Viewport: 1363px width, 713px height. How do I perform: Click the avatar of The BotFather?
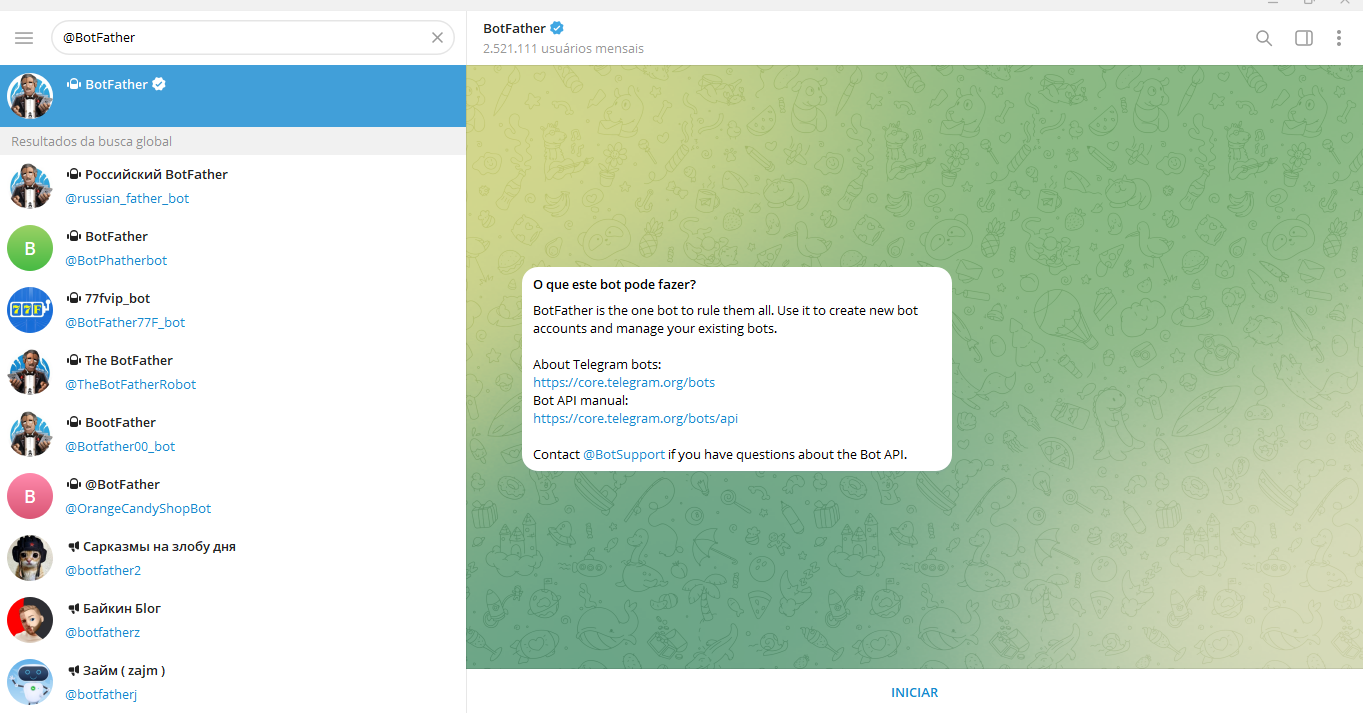(x=30, y=372)
